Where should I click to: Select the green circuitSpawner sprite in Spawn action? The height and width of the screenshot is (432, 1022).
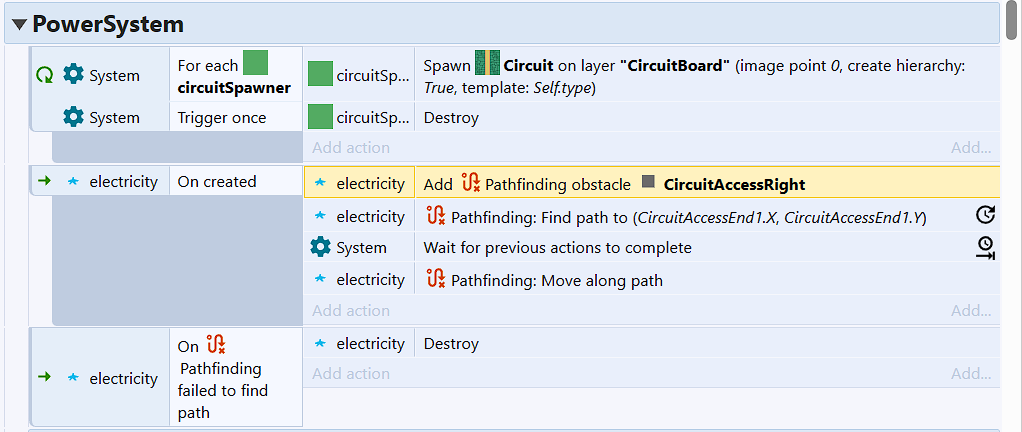tap(320, 75)
